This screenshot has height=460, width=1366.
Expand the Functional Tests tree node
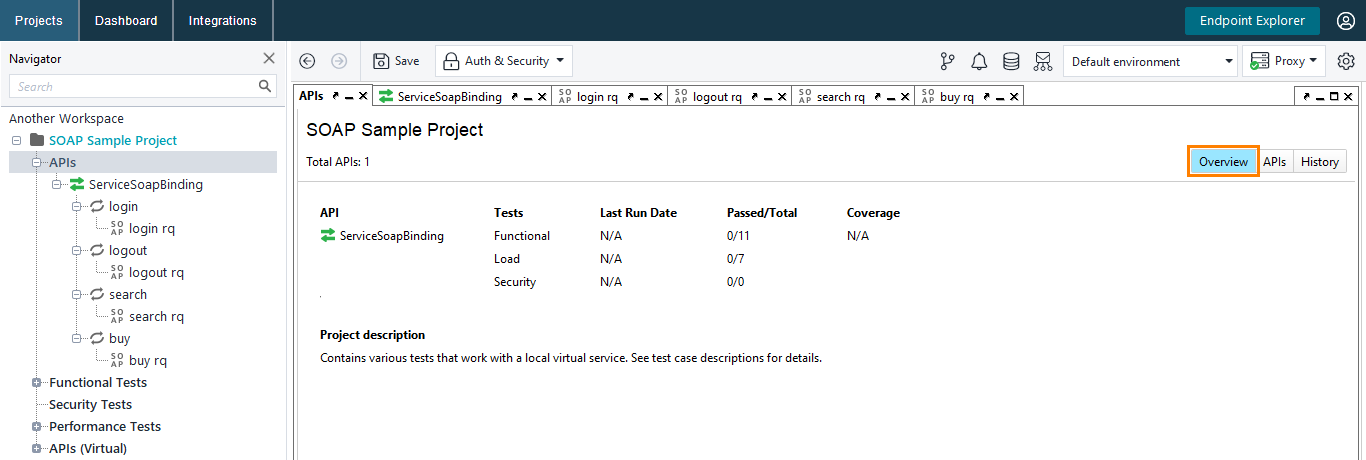(37, 383)
